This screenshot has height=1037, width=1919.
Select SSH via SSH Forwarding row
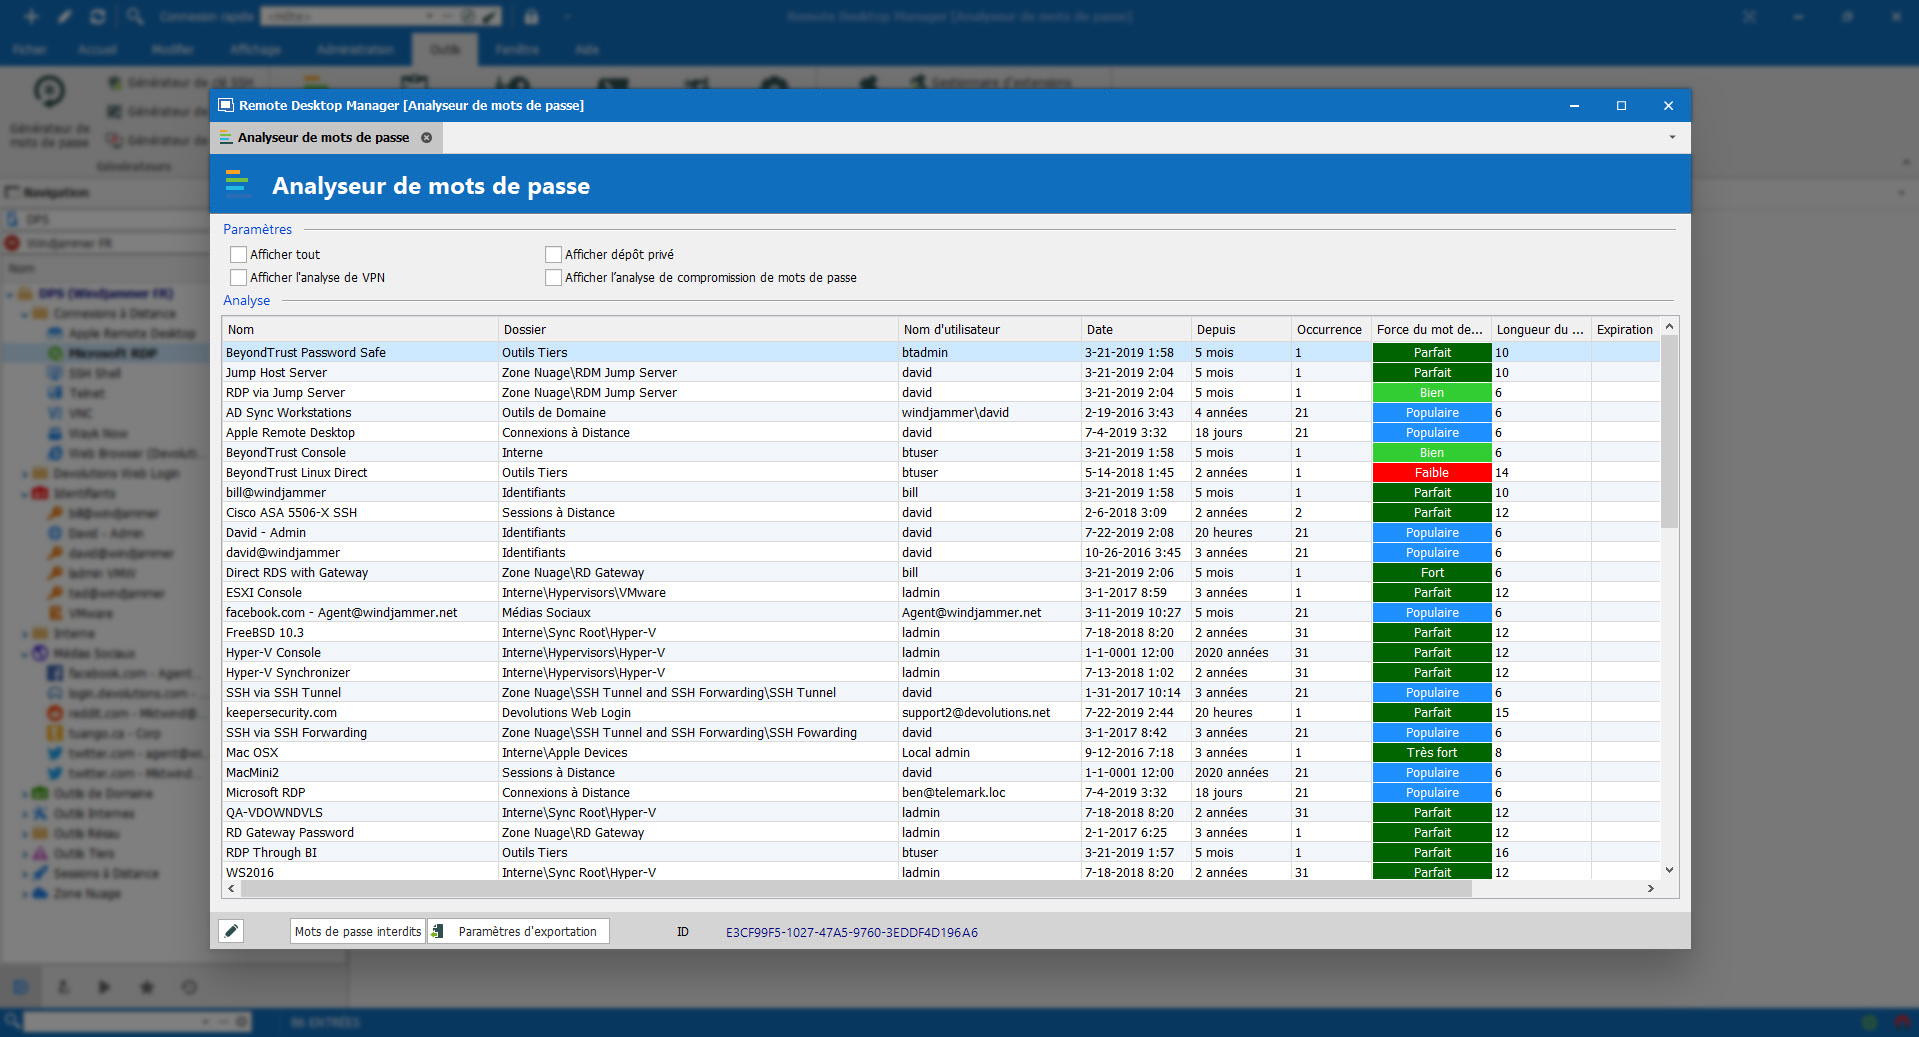[x=941, y=732]
